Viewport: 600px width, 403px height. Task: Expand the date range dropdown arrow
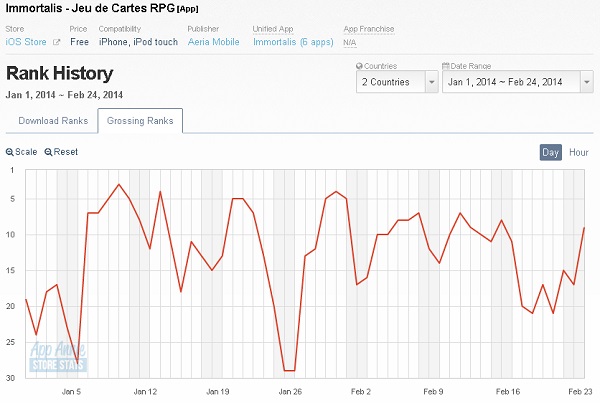587,82
